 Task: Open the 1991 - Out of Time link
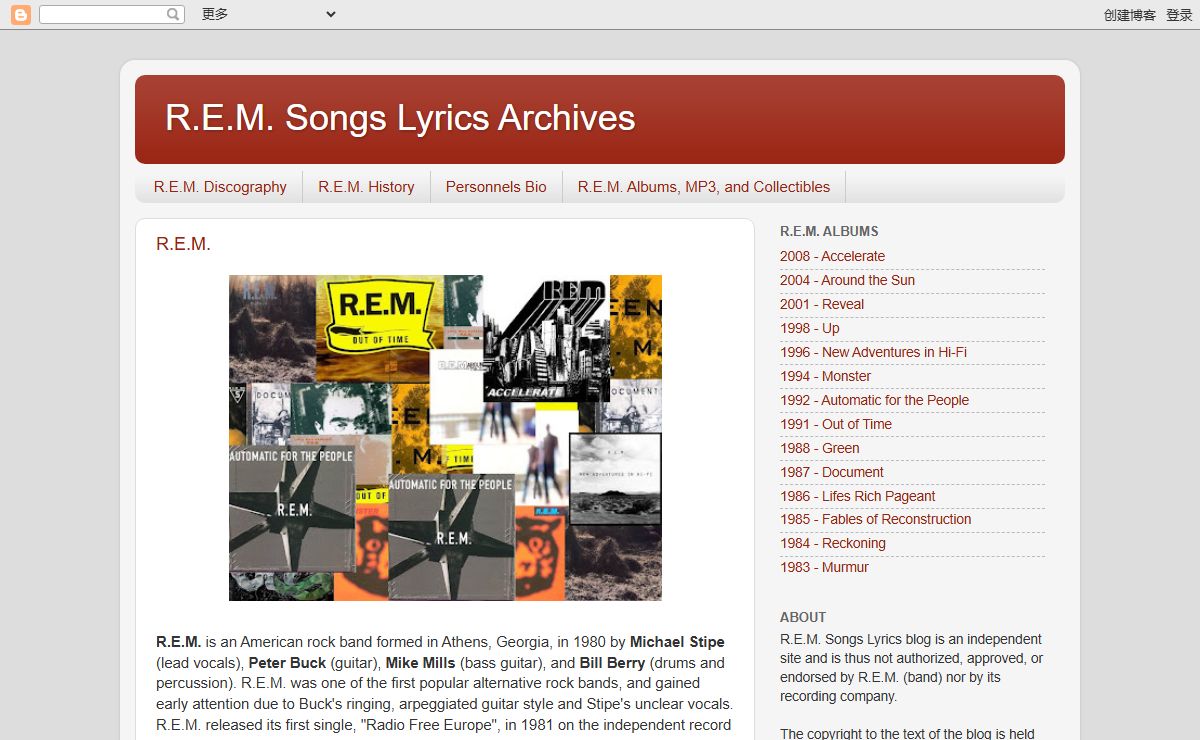coord(836,424)
